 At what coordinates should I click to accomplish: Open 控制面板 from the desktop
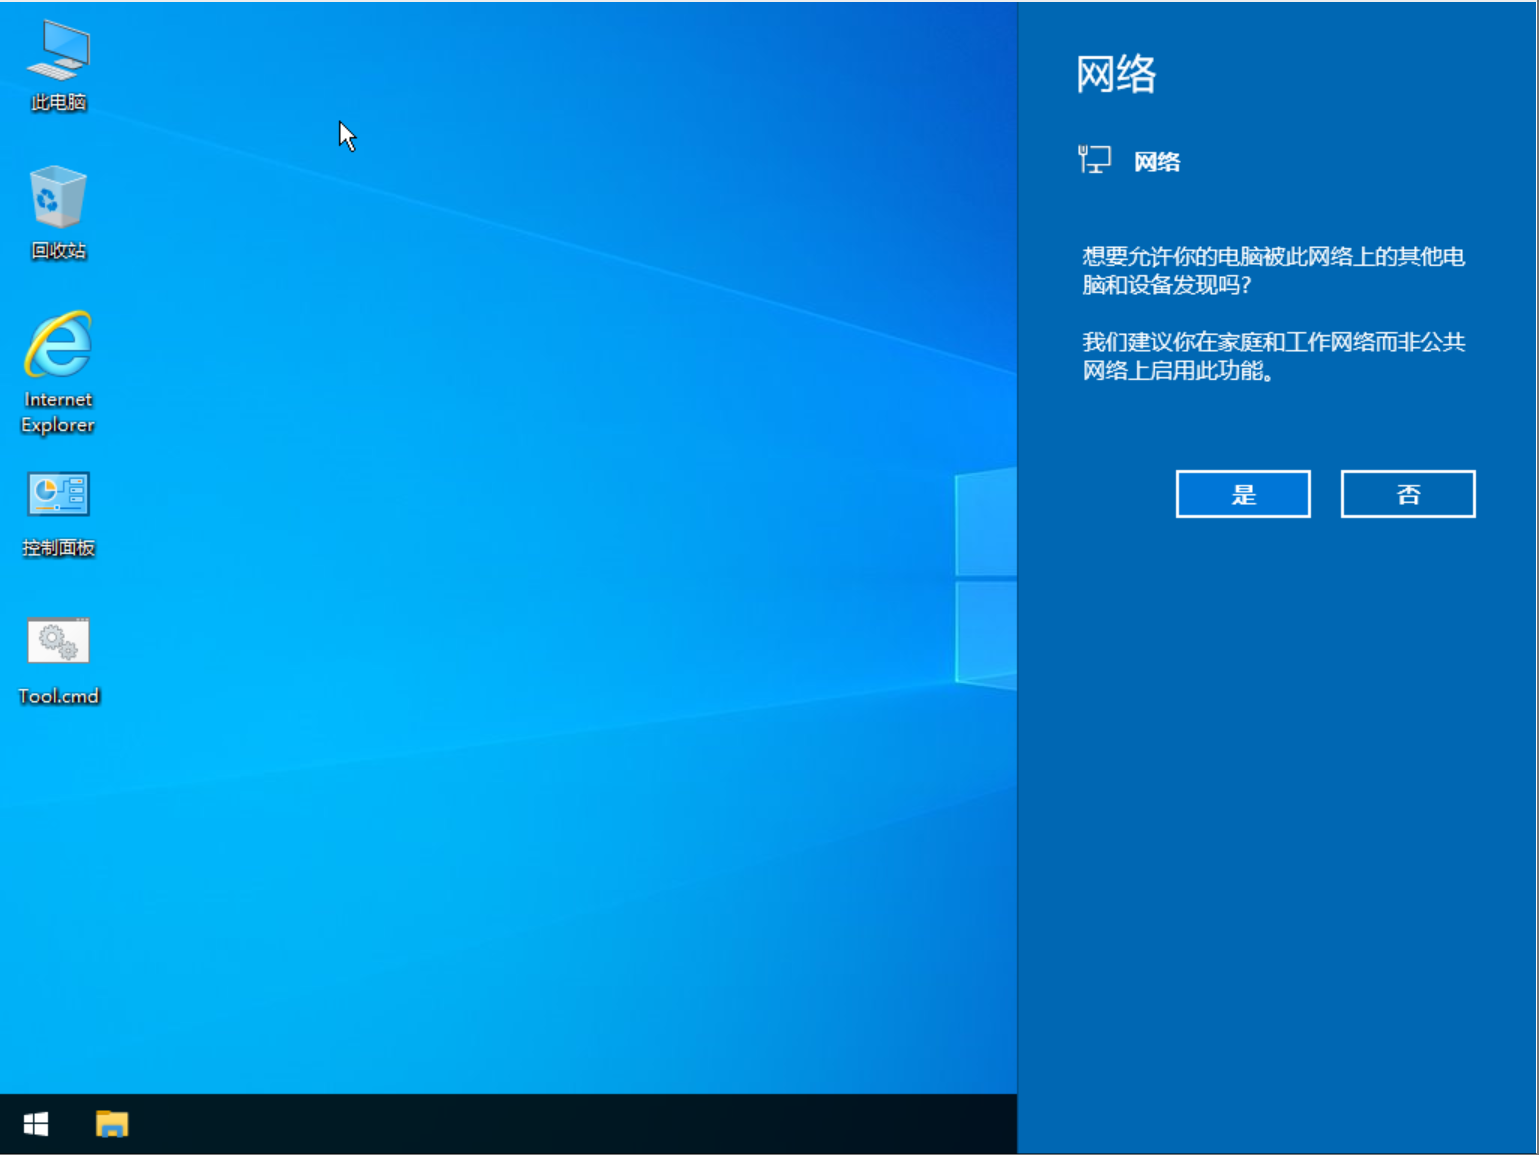pos(57,494)
